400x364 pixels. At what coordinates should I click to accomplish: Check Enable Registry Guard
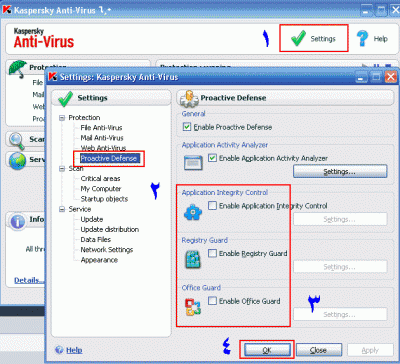212,253
